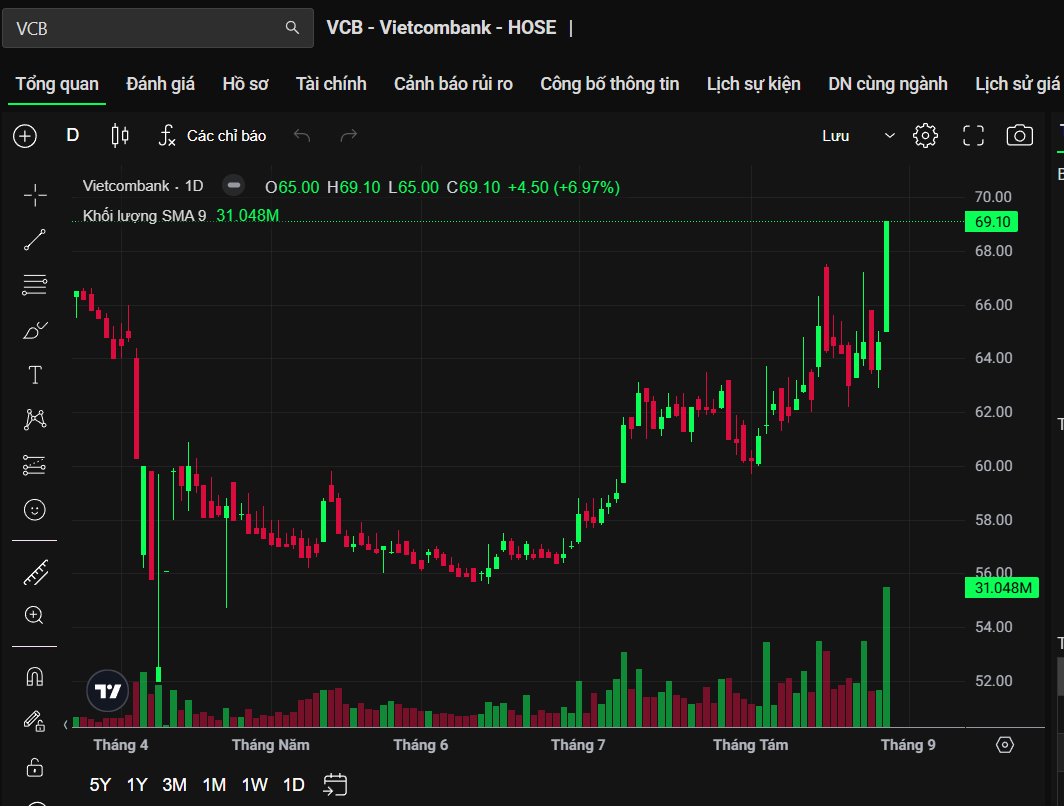1064x806 pixels.
Task: Open the emoji icons tool
Action: (x=35, y=510)
